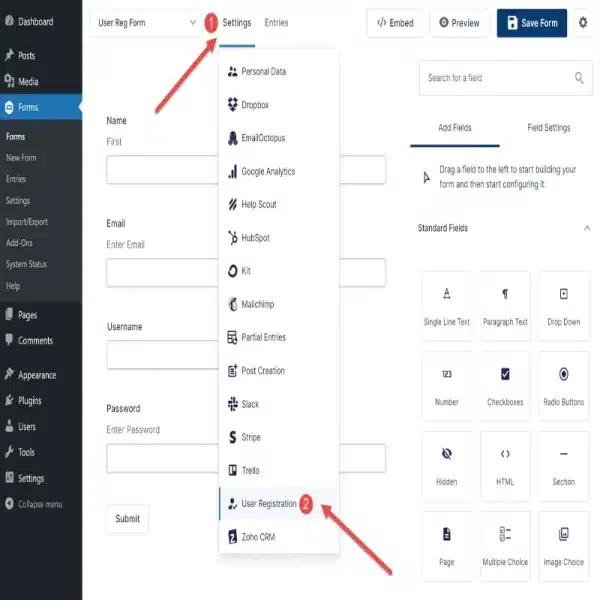Click the form Submit button
Viewport: 600px width, 600px height.
[127, 518]
